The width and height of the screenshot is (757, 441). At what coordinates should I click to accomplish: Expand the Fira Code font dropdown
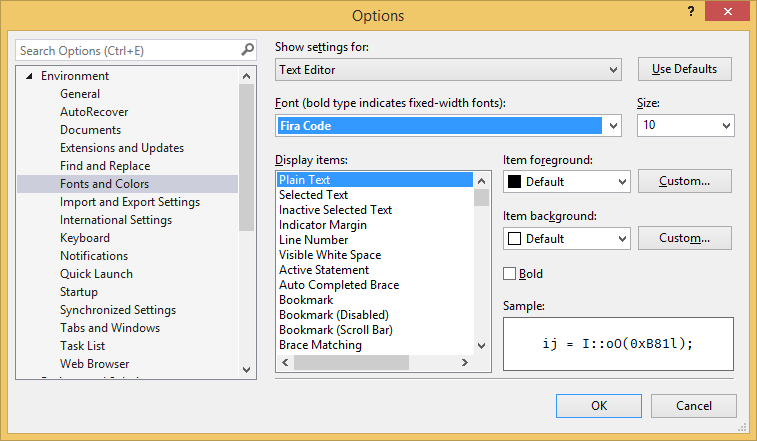(x=613, y=126)
